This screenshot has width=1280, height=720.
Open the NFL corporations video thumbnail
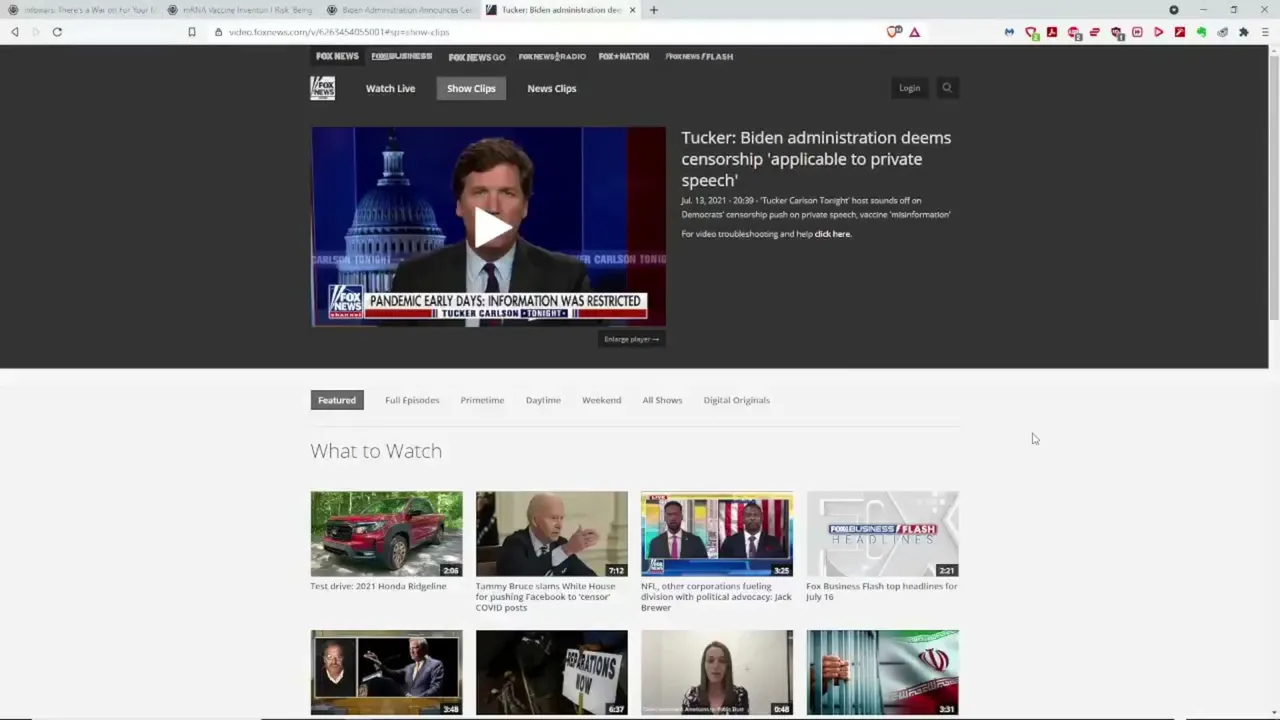[717, 534]
